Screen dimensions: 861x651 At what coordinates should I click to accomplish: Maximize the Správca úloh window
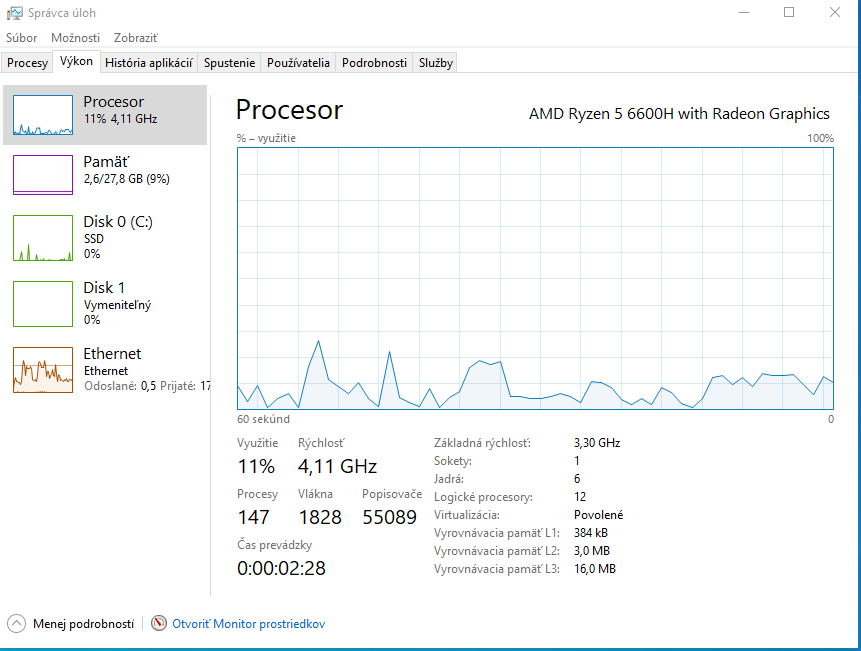point(789,12)
